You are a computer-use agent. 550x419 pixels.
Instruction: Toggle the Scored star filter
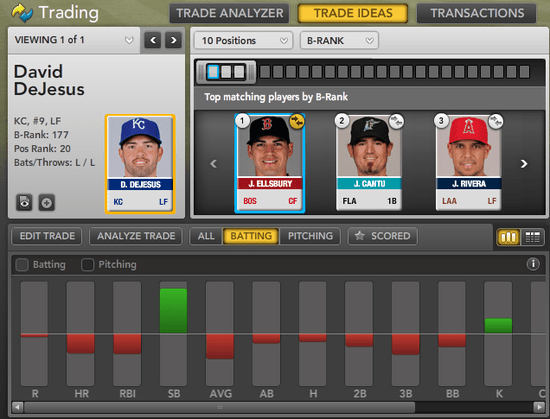(383, 236)
